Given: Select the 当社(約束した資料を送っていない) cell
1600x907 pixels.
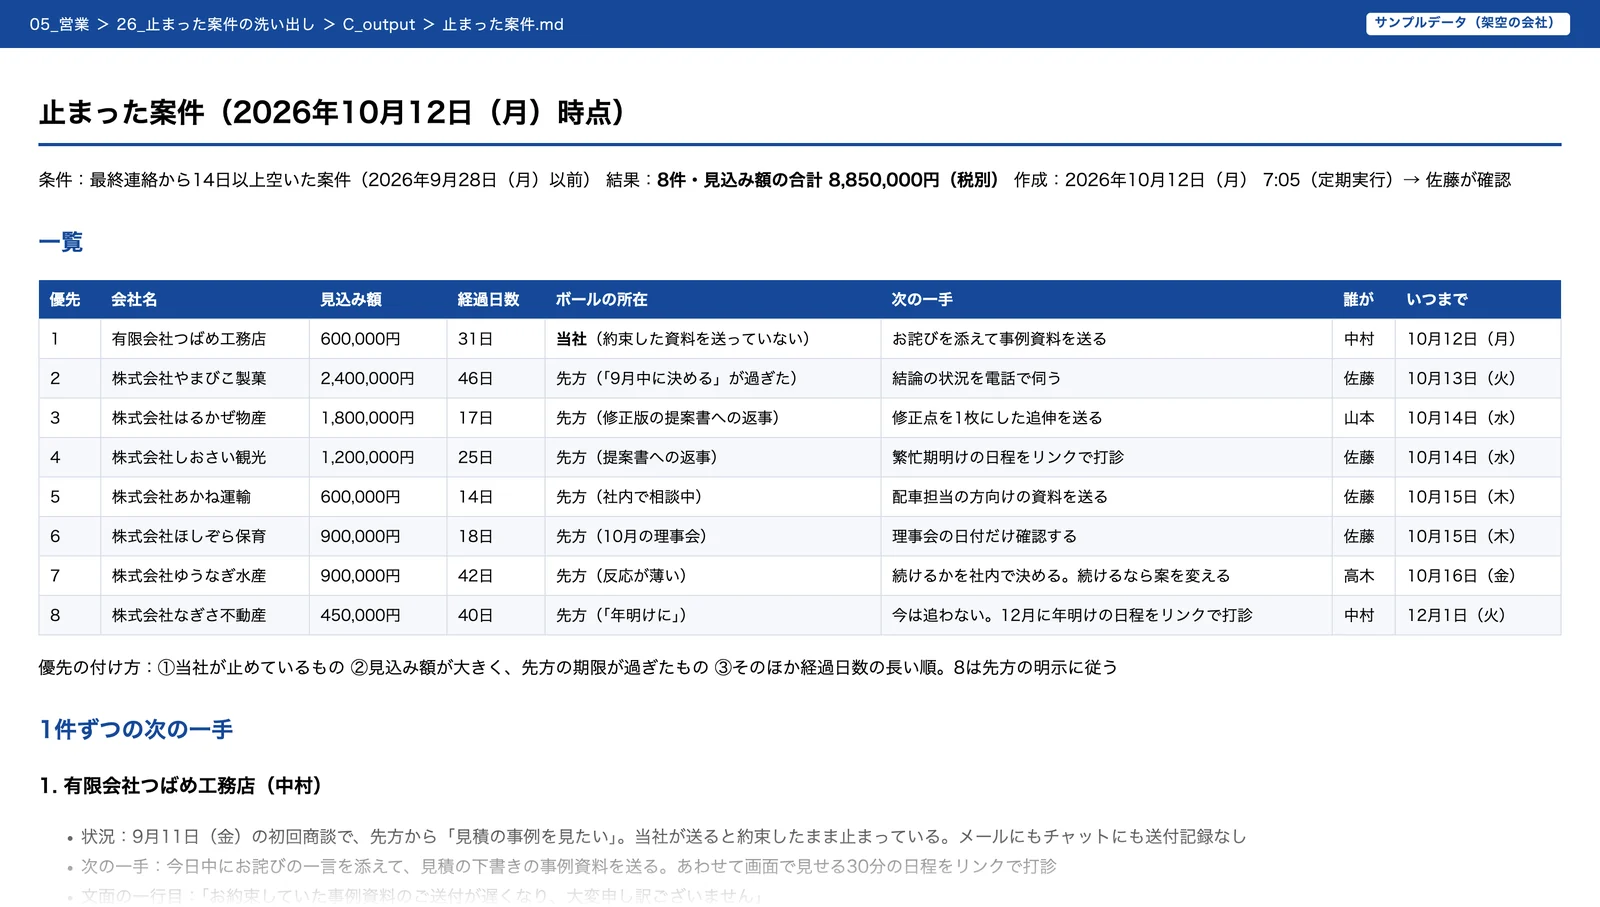Looking at the screenshot, I should click(712, 339).
